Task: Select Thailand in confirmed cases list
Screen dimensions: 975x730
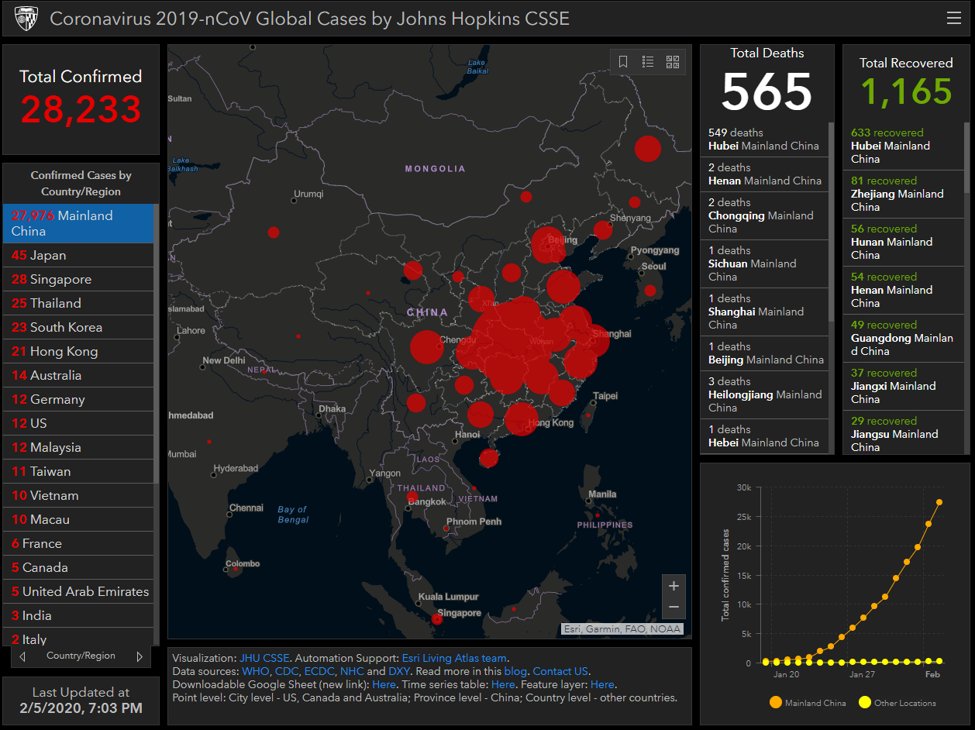Action: coord(78,303)
